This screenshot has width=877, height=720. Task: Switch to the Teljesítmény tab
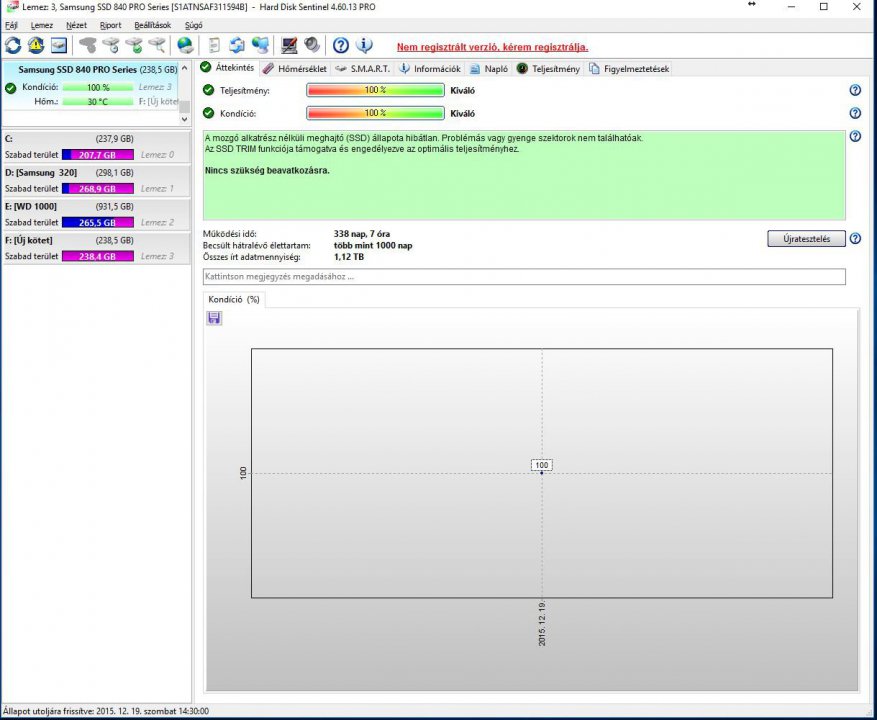[548, 69]
